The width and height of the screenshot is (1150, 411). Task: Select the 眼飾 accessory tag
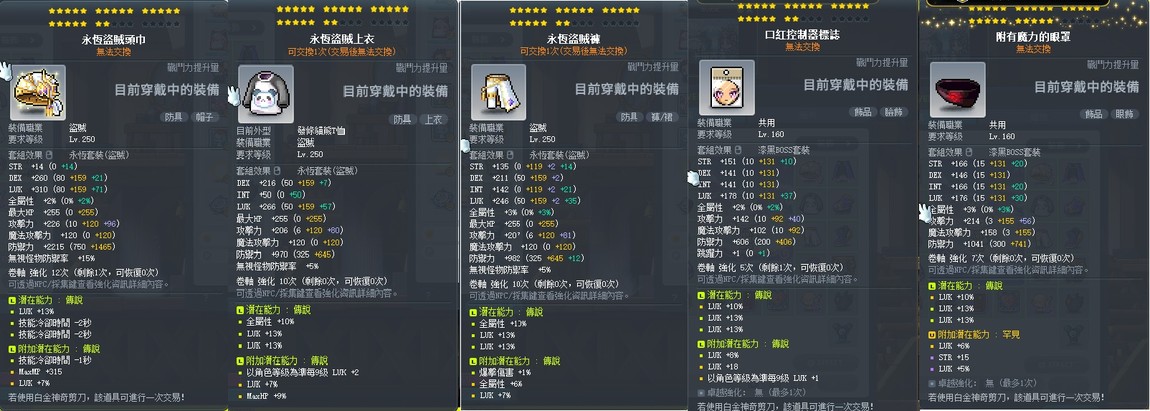(1123, 114)
